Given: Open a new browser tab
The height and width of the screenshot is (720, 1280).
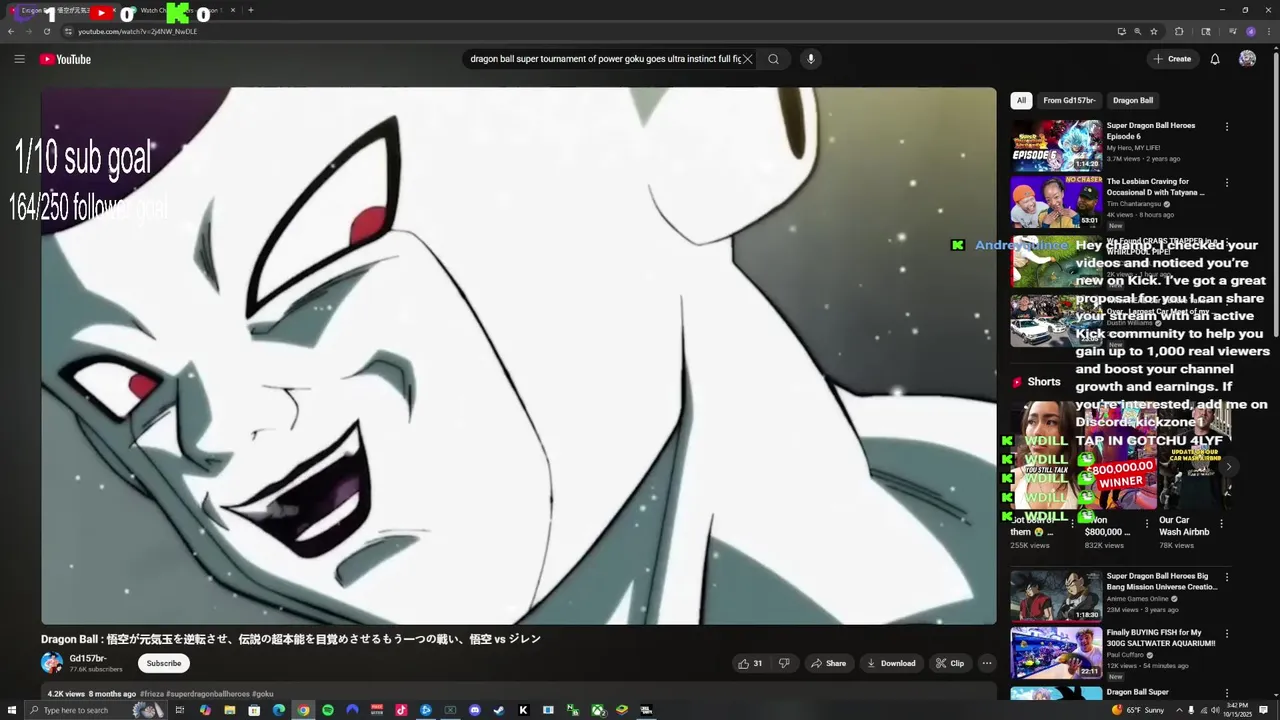Looking at the screenshot, I should tap(250, 10).
